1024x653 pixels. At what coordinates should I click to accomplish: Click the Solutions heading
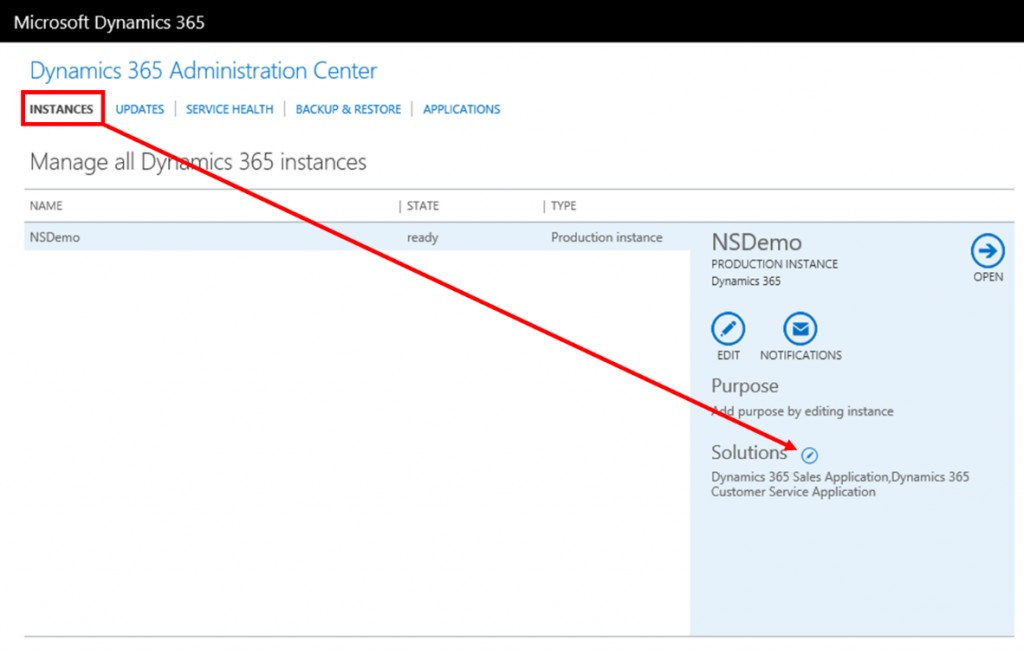pos(749,452)
